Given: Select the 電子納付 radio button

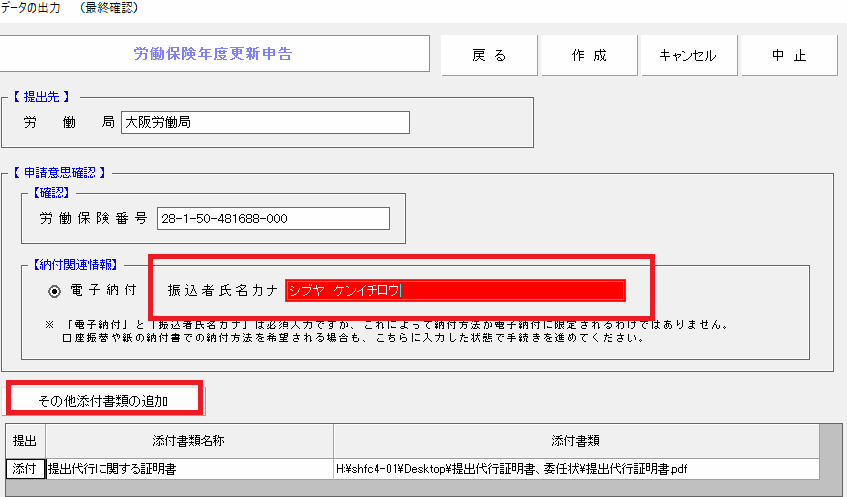Looking at the screenshot, I should (x=55, y=291).
